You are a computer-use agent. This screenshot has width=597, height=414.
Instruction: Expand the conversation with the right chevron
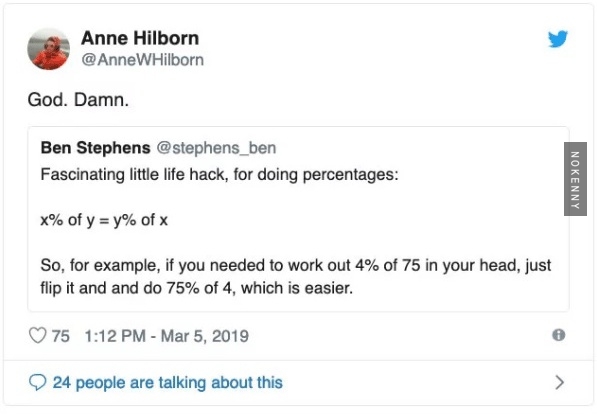coord(559,382)
